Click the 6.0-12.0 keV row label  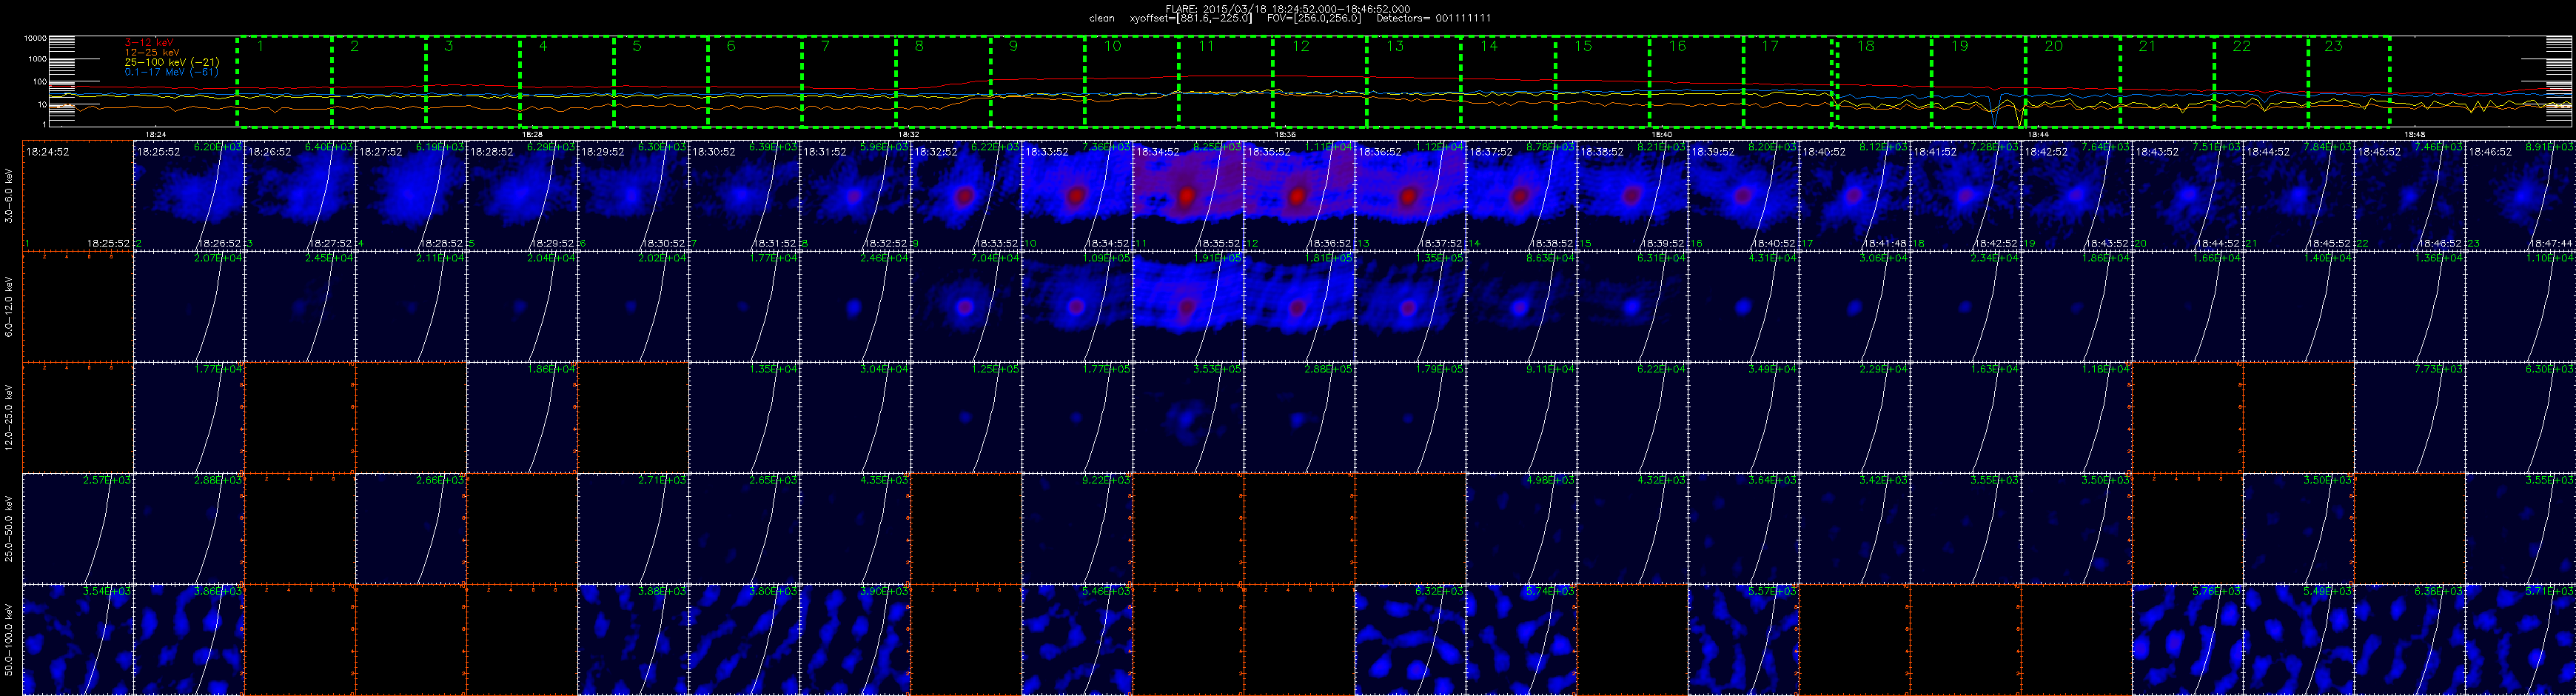click(x=9, y=307)
